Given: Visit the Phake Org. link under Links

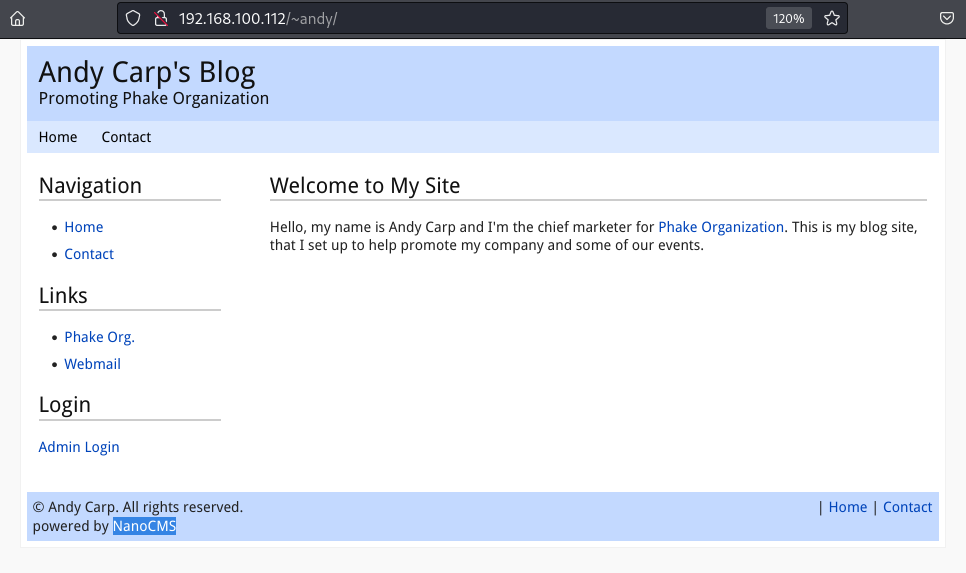Looking at the screenshot, I should pyautogui.click(x=99, y=337).
